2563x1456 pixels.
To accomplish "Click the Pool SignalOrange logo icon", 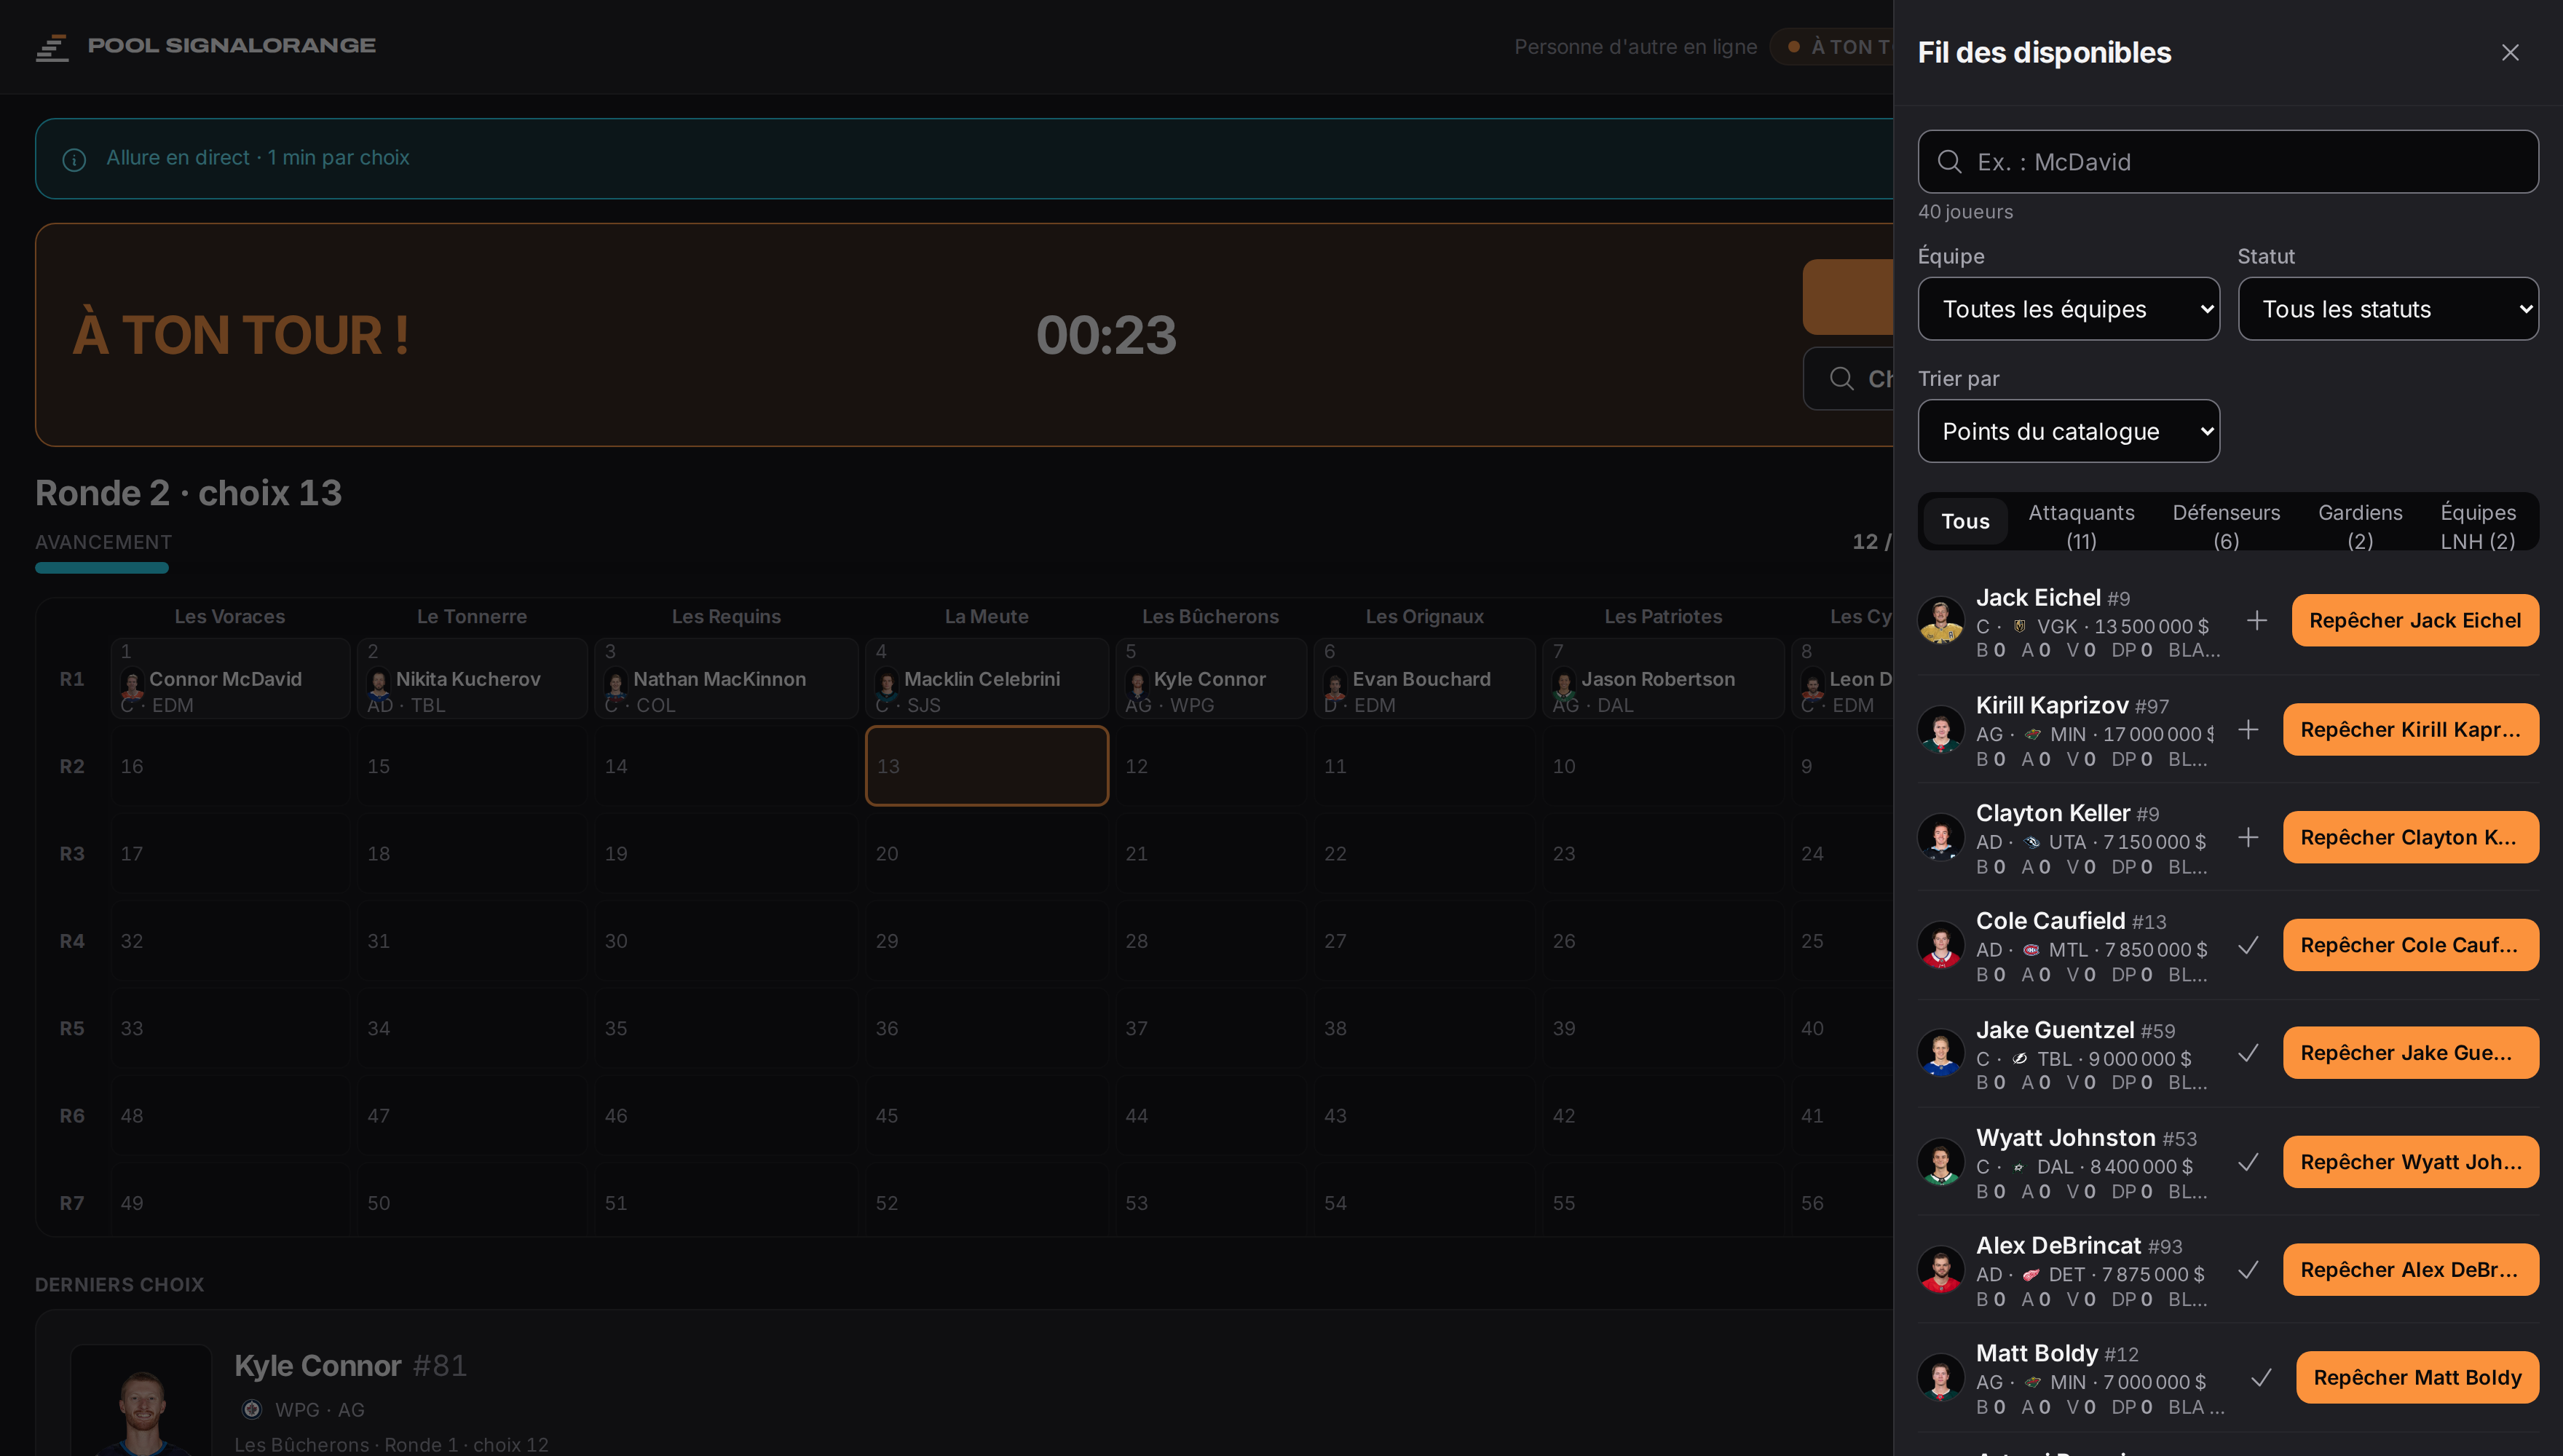I will [x=52, y=47].
